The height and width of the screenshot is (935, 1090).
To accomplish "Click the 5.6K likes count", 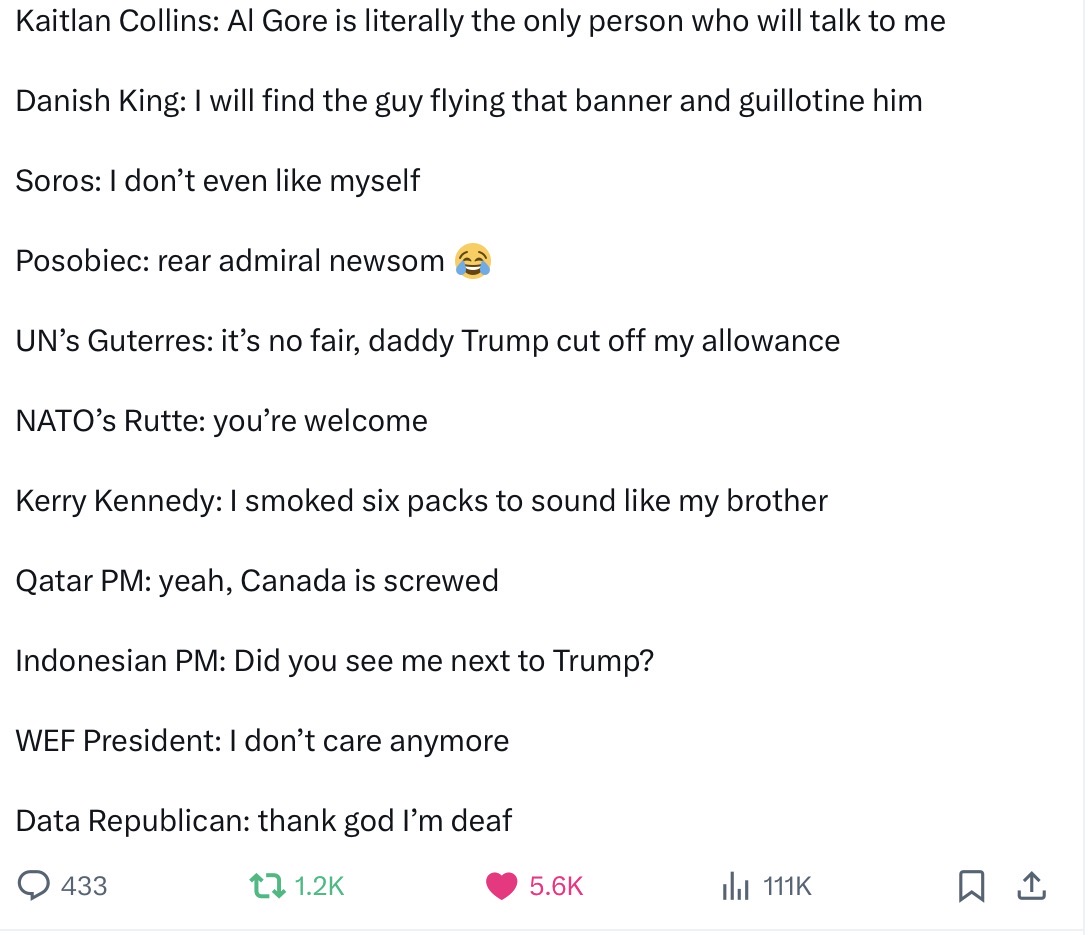I will click(555, 886).
